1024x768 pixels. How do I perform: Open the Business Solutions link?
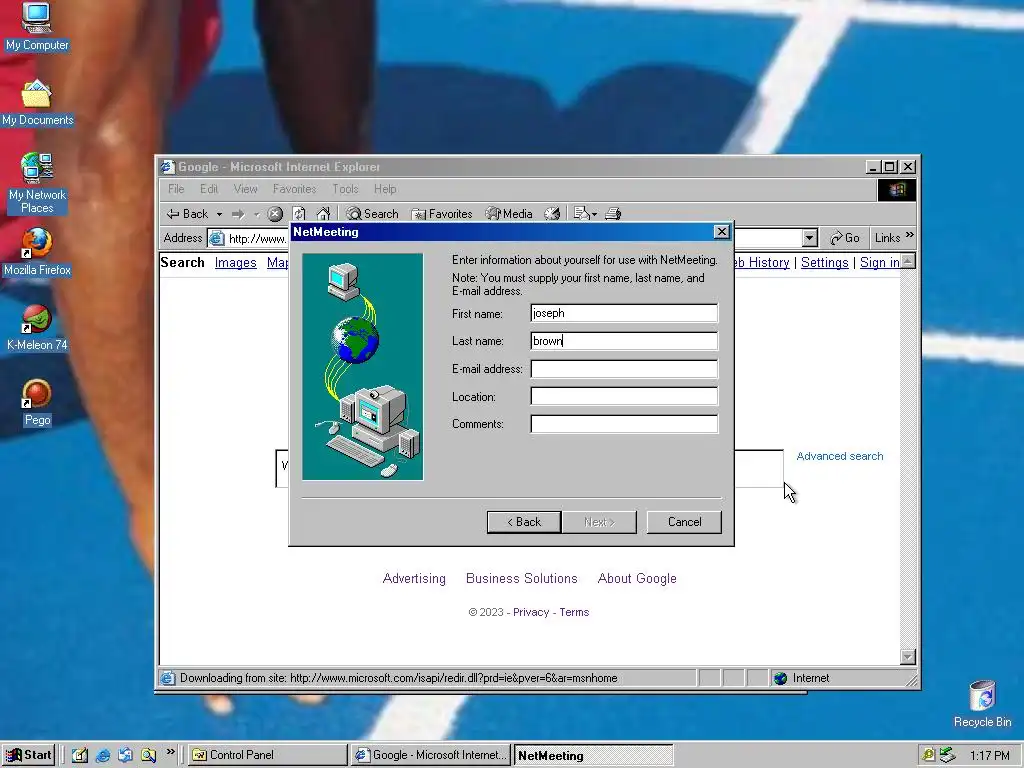[x=522, y=579]
